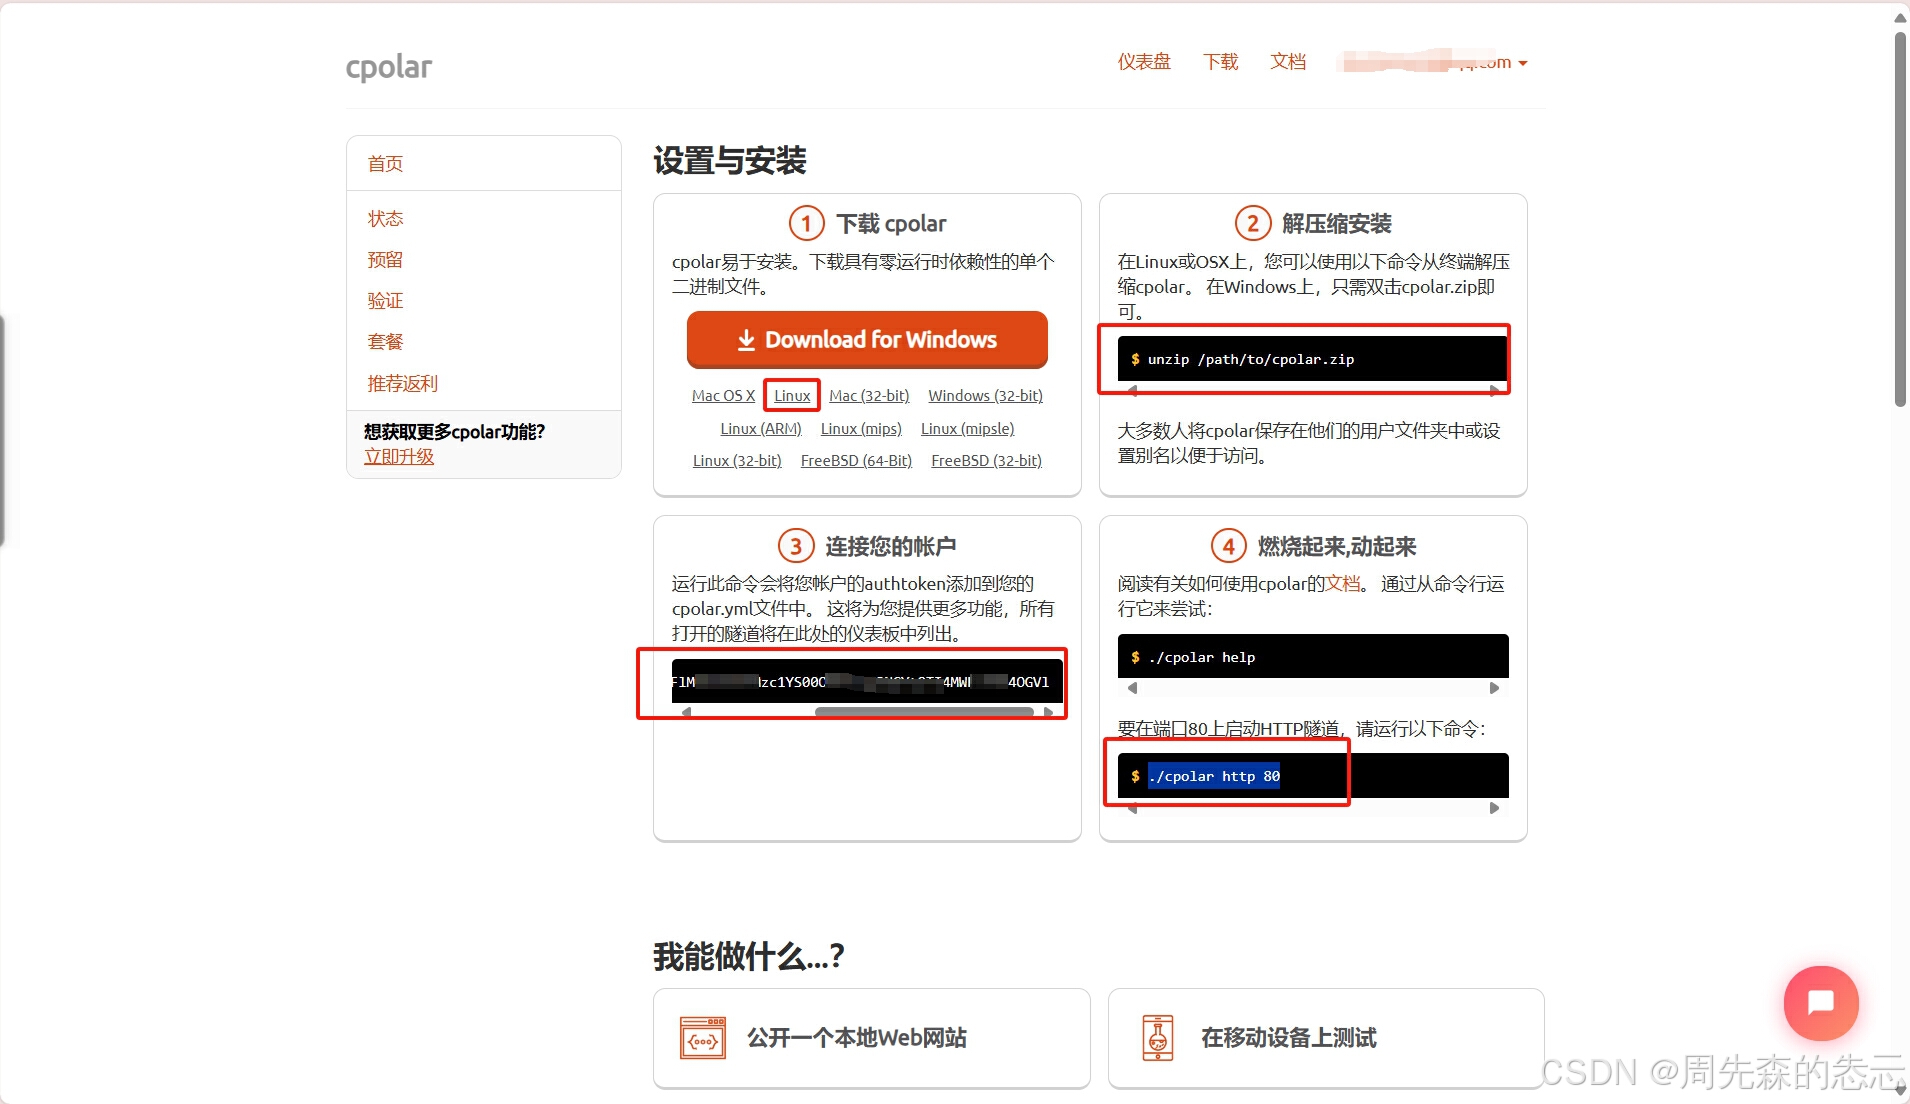1910x1104 pixels.
Task: Click the Linux (ARM) download link
Action: click(761, 429)
